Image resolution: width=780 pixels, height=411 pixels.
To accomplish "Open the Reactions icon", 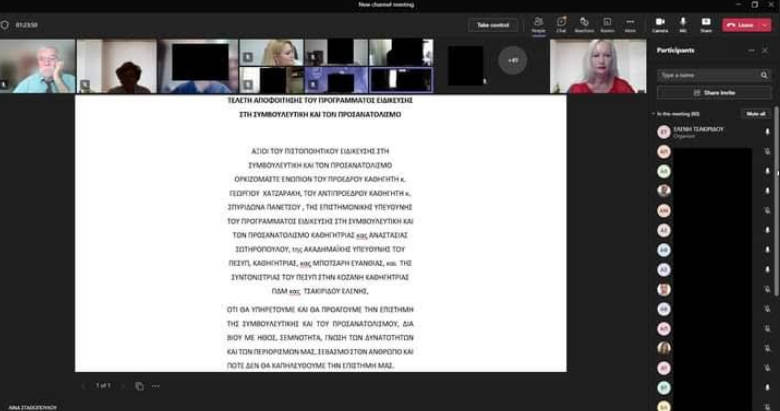I will pos(584,24).
